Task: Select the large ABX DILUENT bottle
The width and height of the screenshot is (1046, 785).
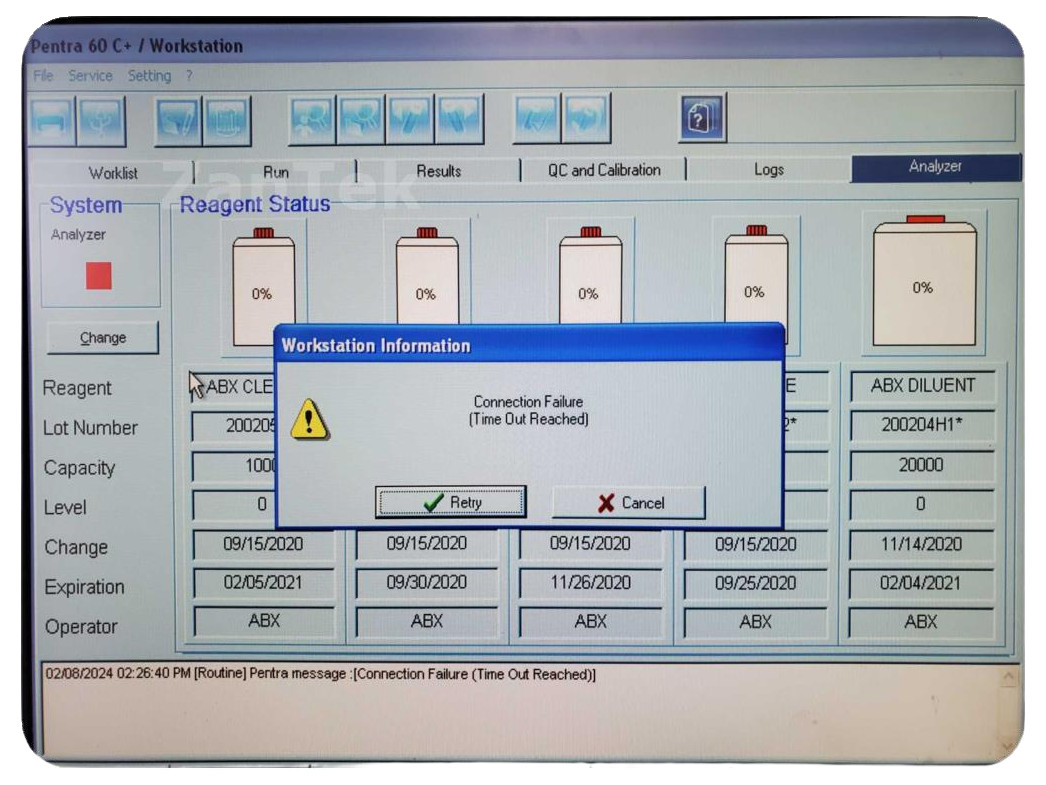Action: tap(924, 280)
